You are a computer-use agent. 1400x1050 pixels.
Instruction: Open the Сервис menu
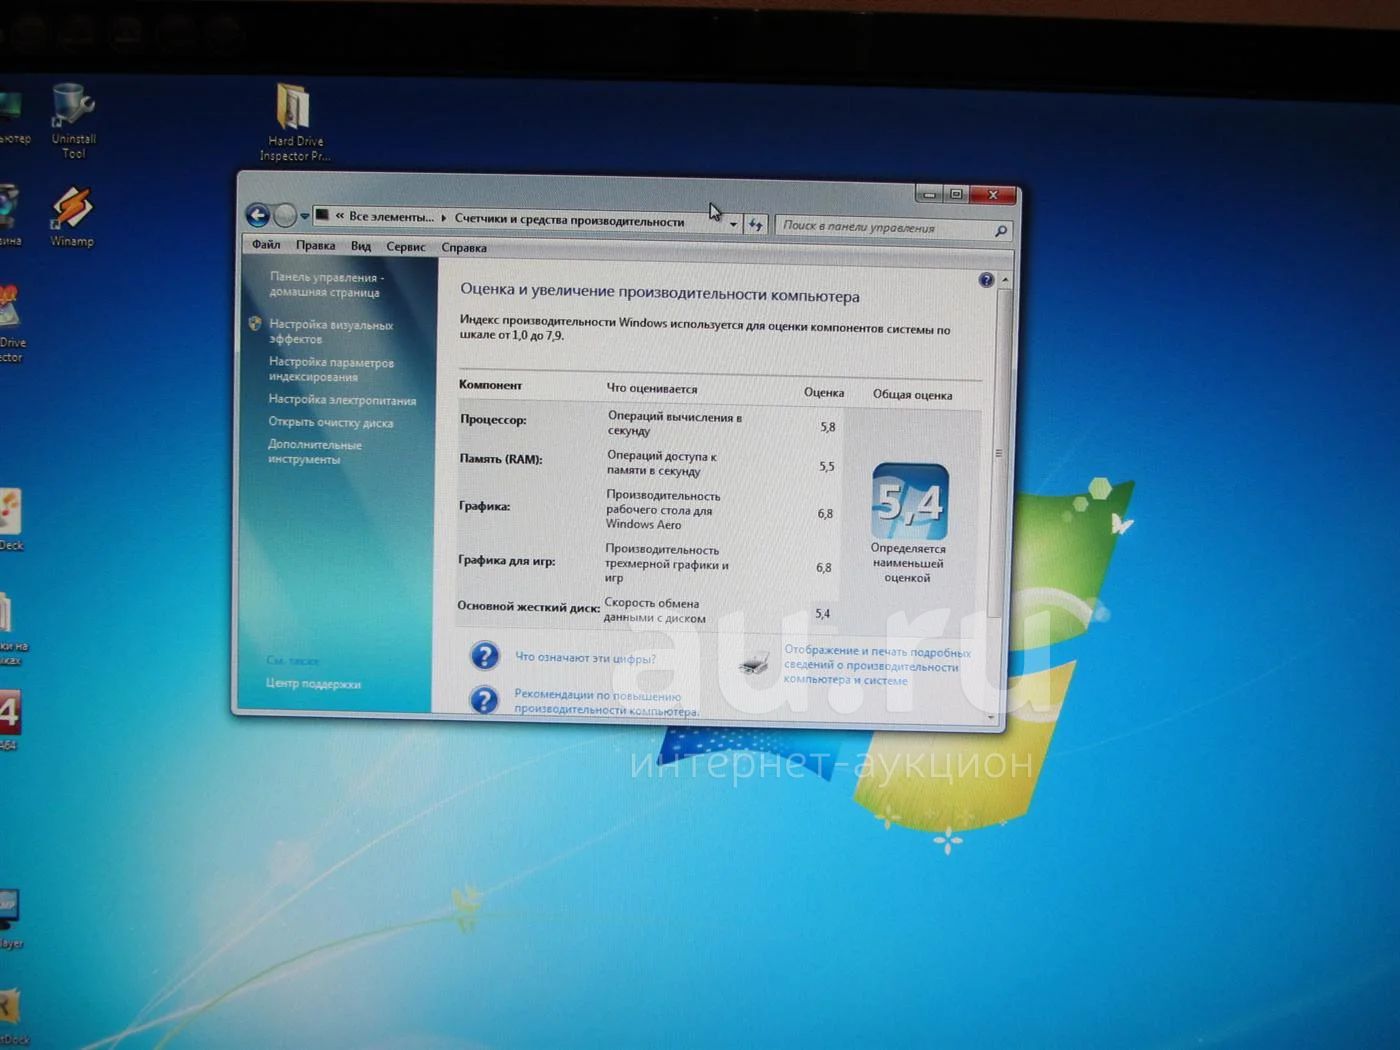406,247
